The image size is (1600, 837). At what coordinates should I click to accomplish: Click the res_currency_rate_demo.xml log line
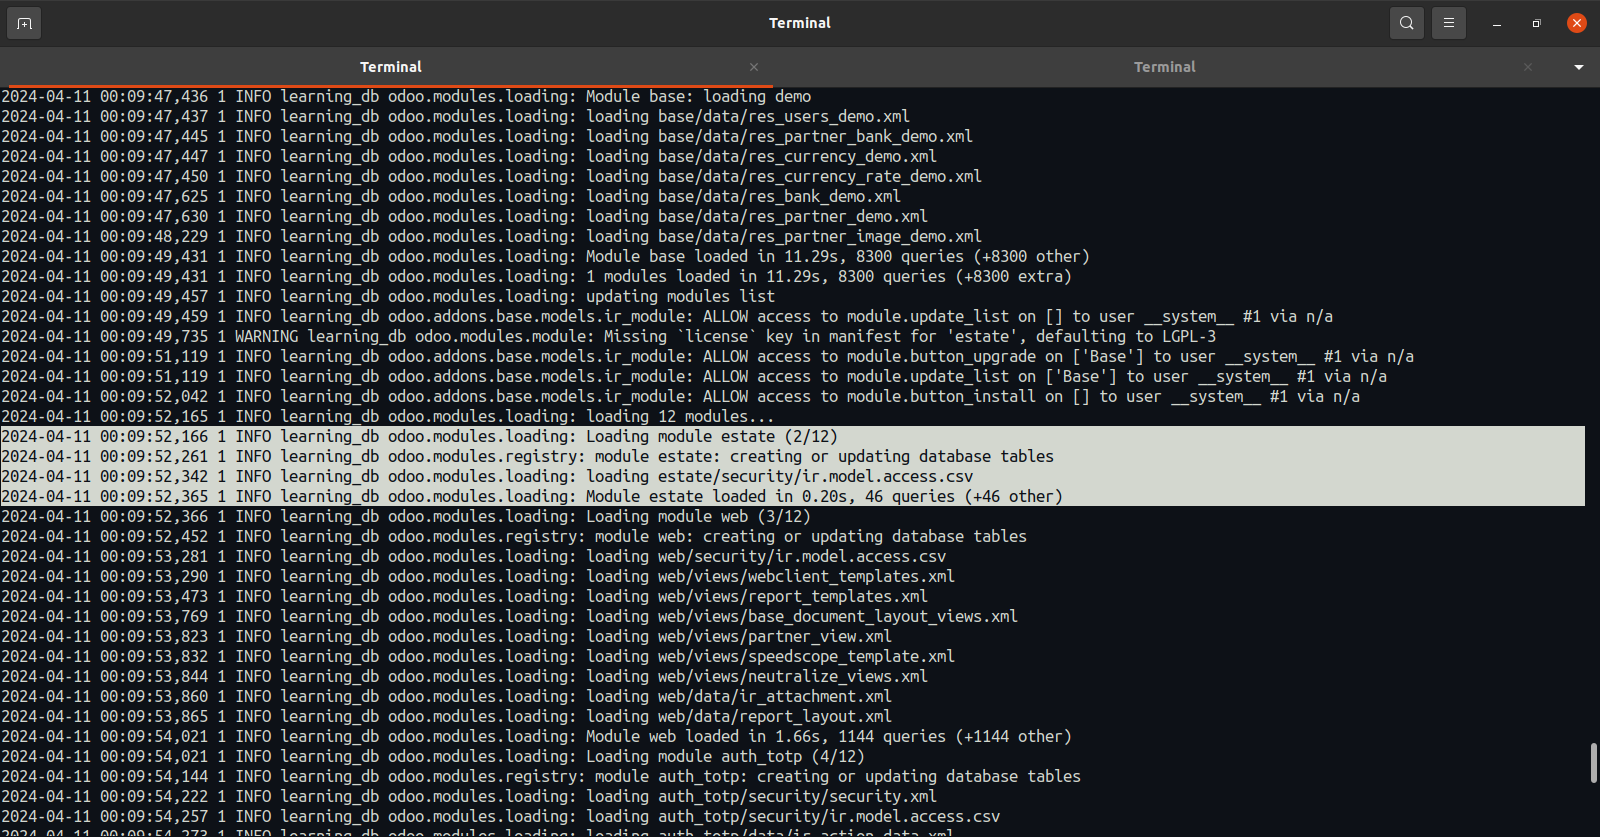point(491,177)
